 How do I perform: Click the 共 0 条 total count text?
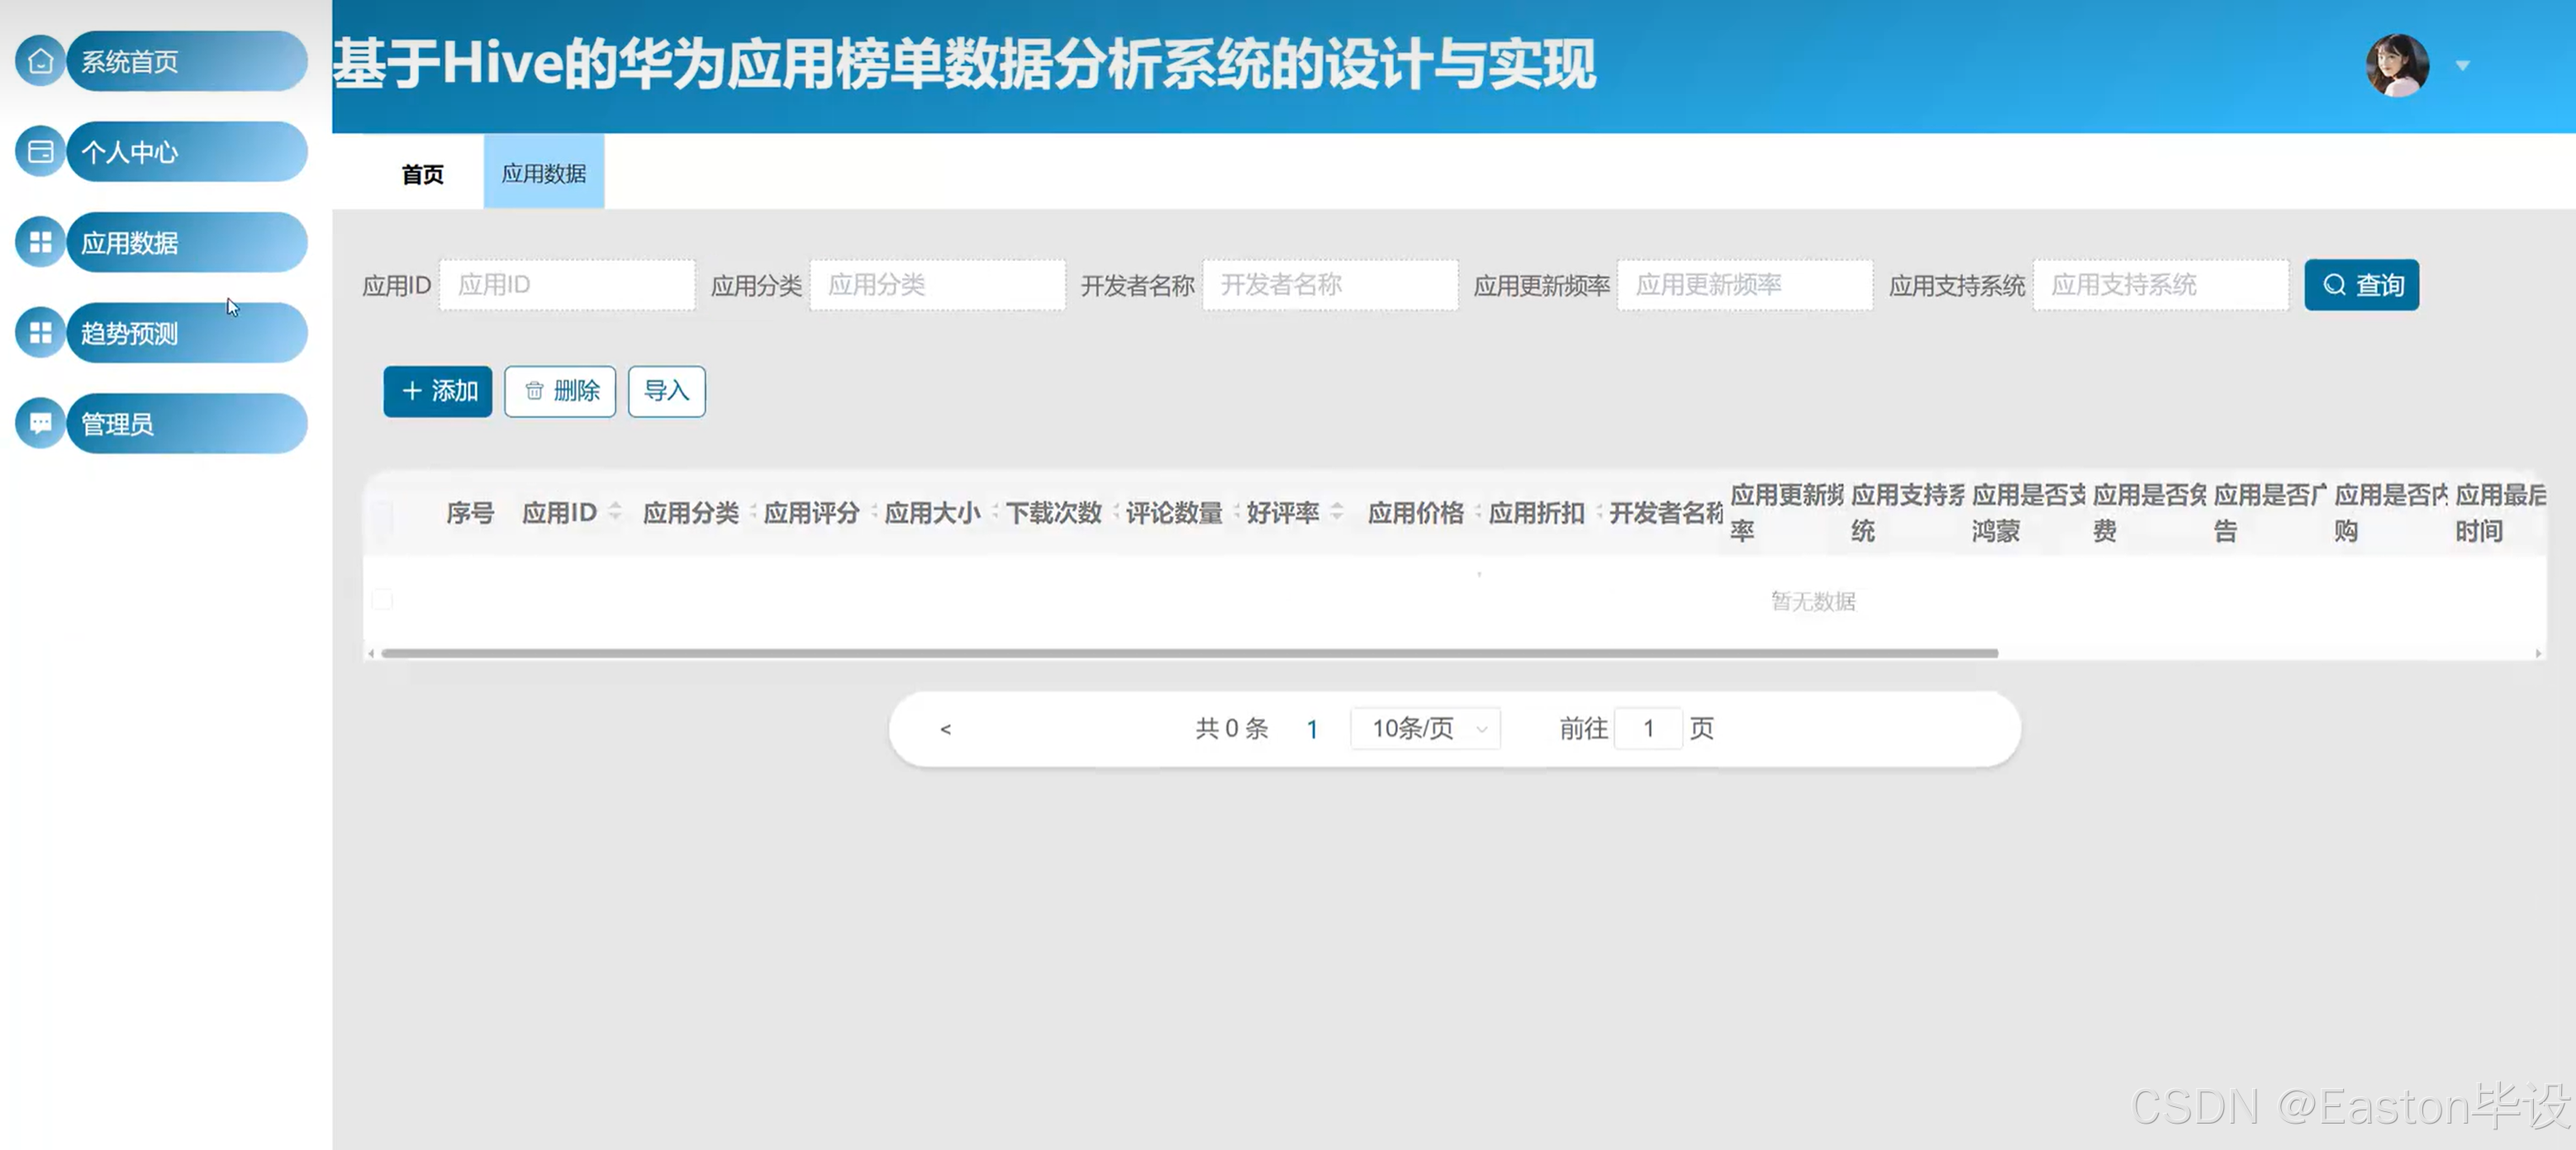coord(1232,729)
